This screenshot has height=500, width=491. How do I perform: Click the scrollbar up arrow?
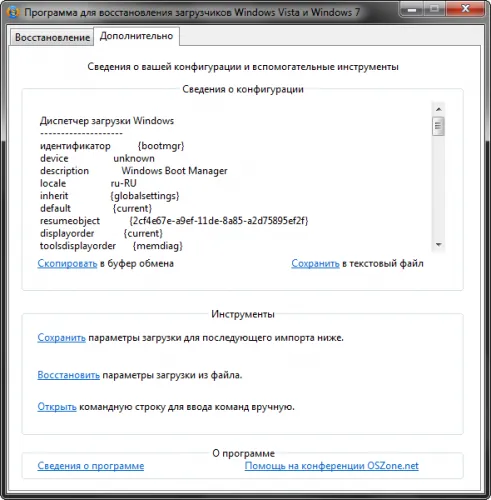[438, 109]
